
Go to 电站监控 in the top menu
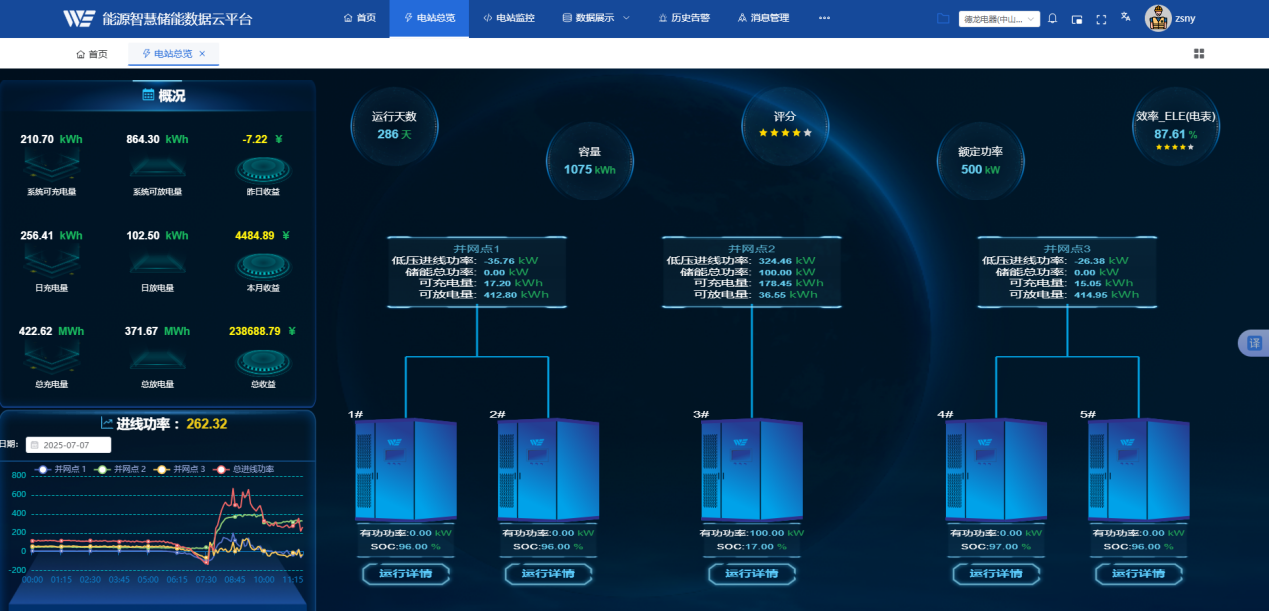[x=508, y=18]
